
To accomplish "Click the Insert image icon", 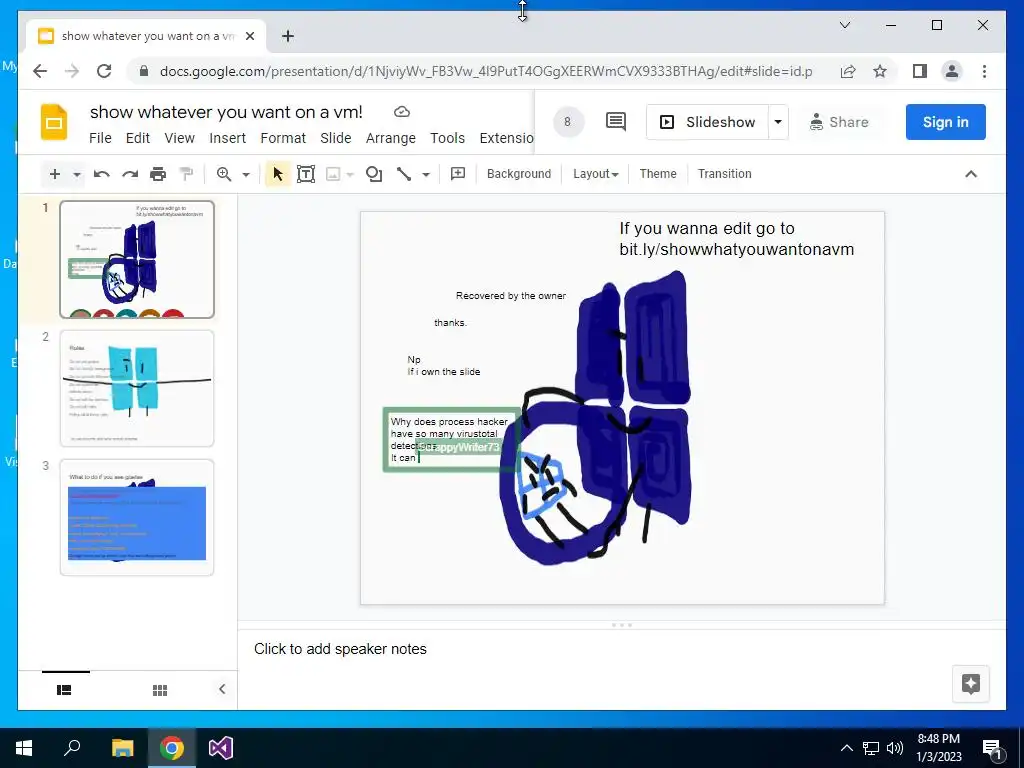I will tap(333, 174).
